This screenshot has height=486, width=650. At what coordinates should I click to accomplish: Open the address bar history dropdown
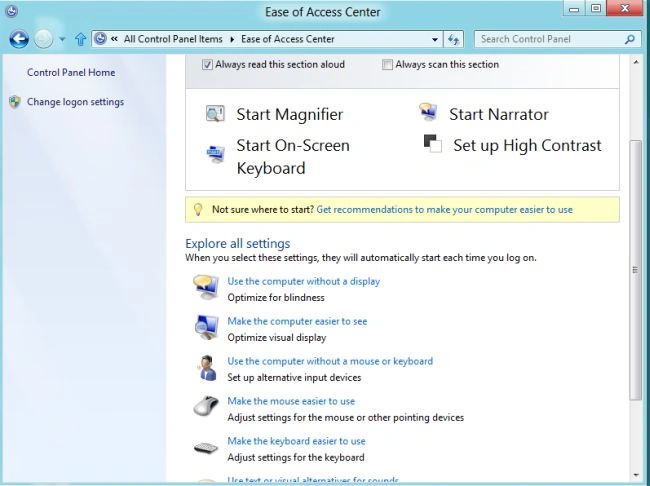click(x=434, y=39)
